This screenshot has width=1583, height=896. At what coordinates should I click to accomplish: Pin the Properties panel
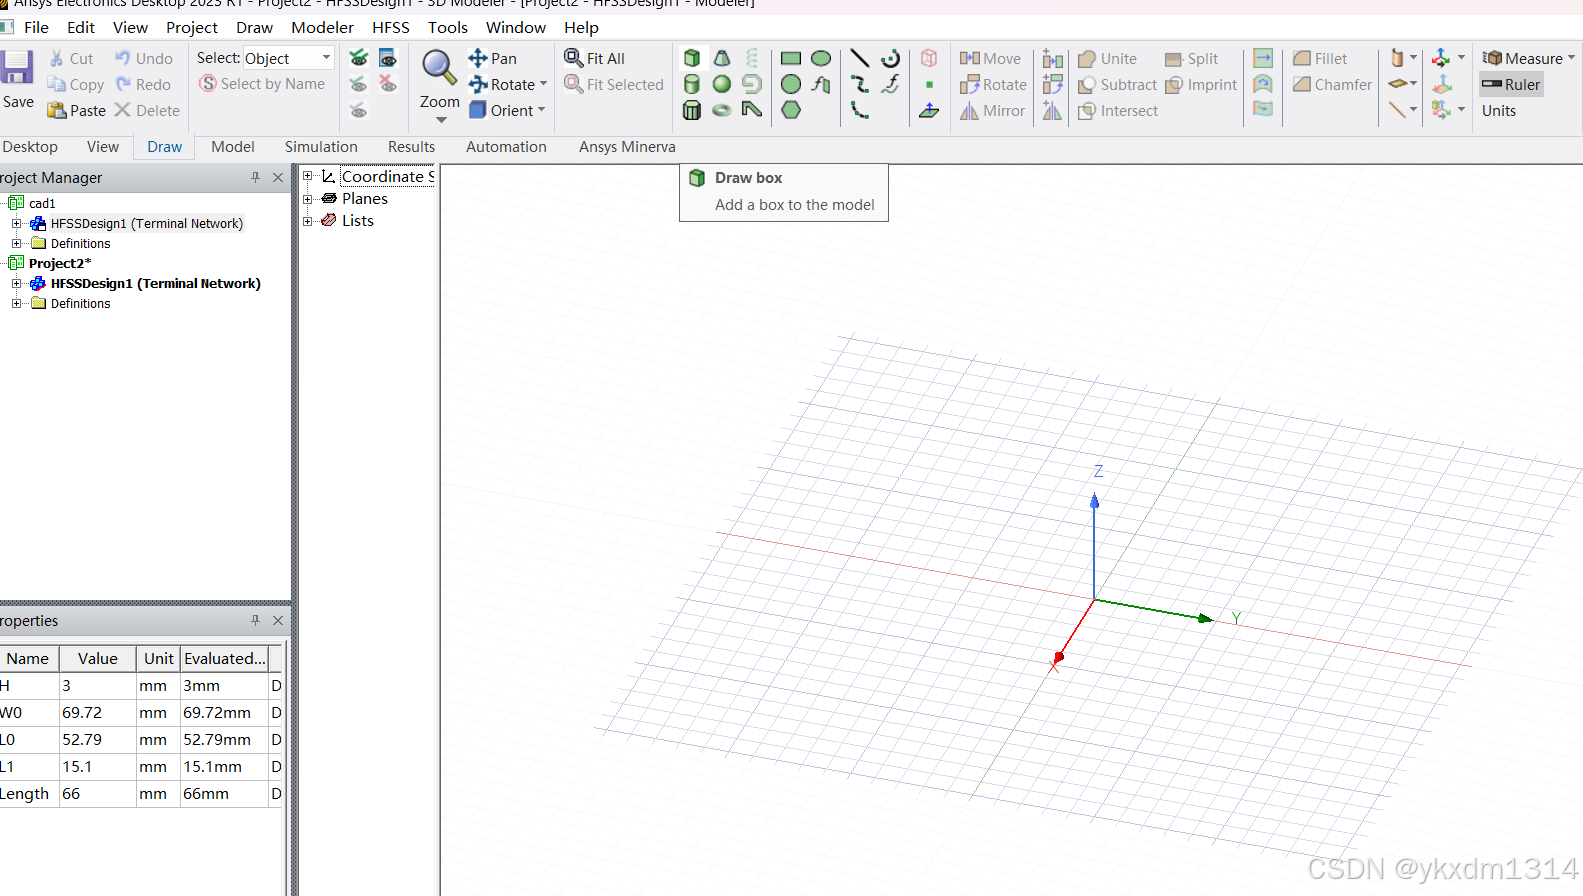(x=255, y=620)
